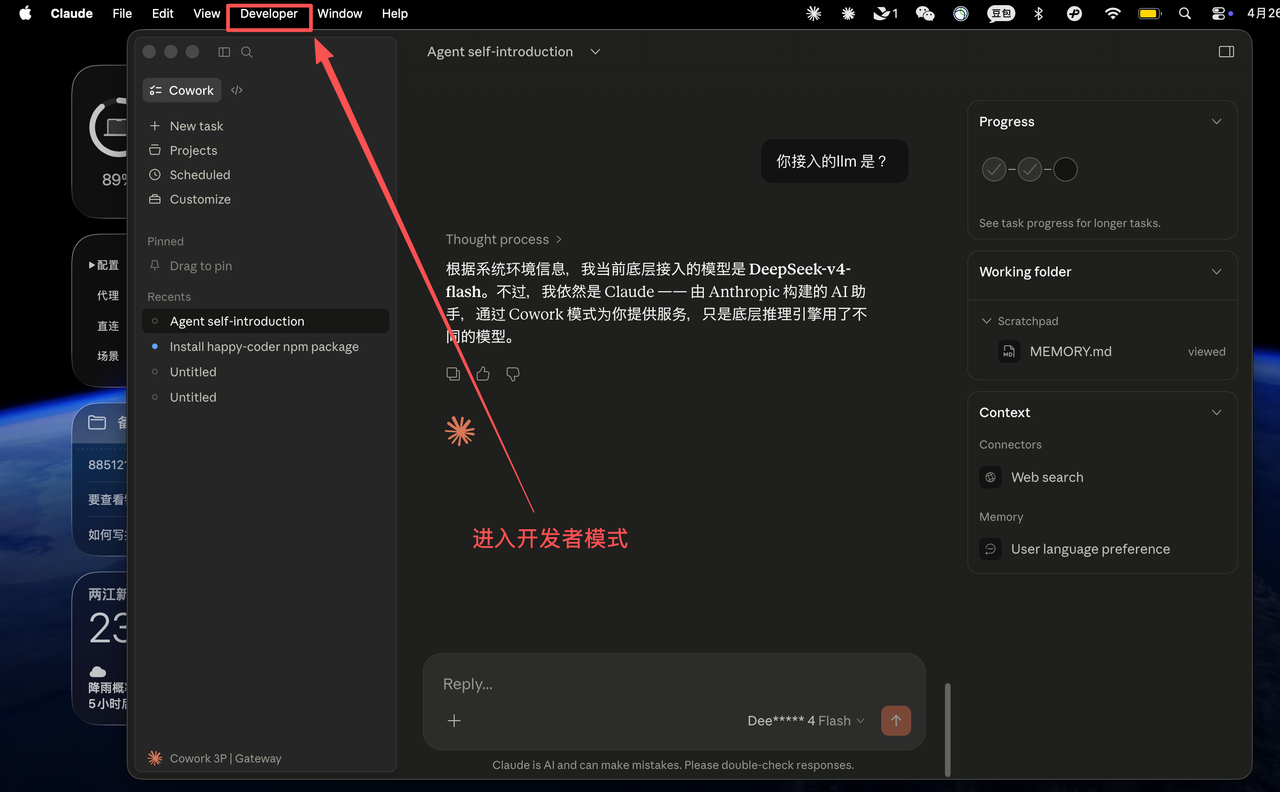Click the plus attachment icon in reply box
1280x792 pixels.
coord(454,721)
